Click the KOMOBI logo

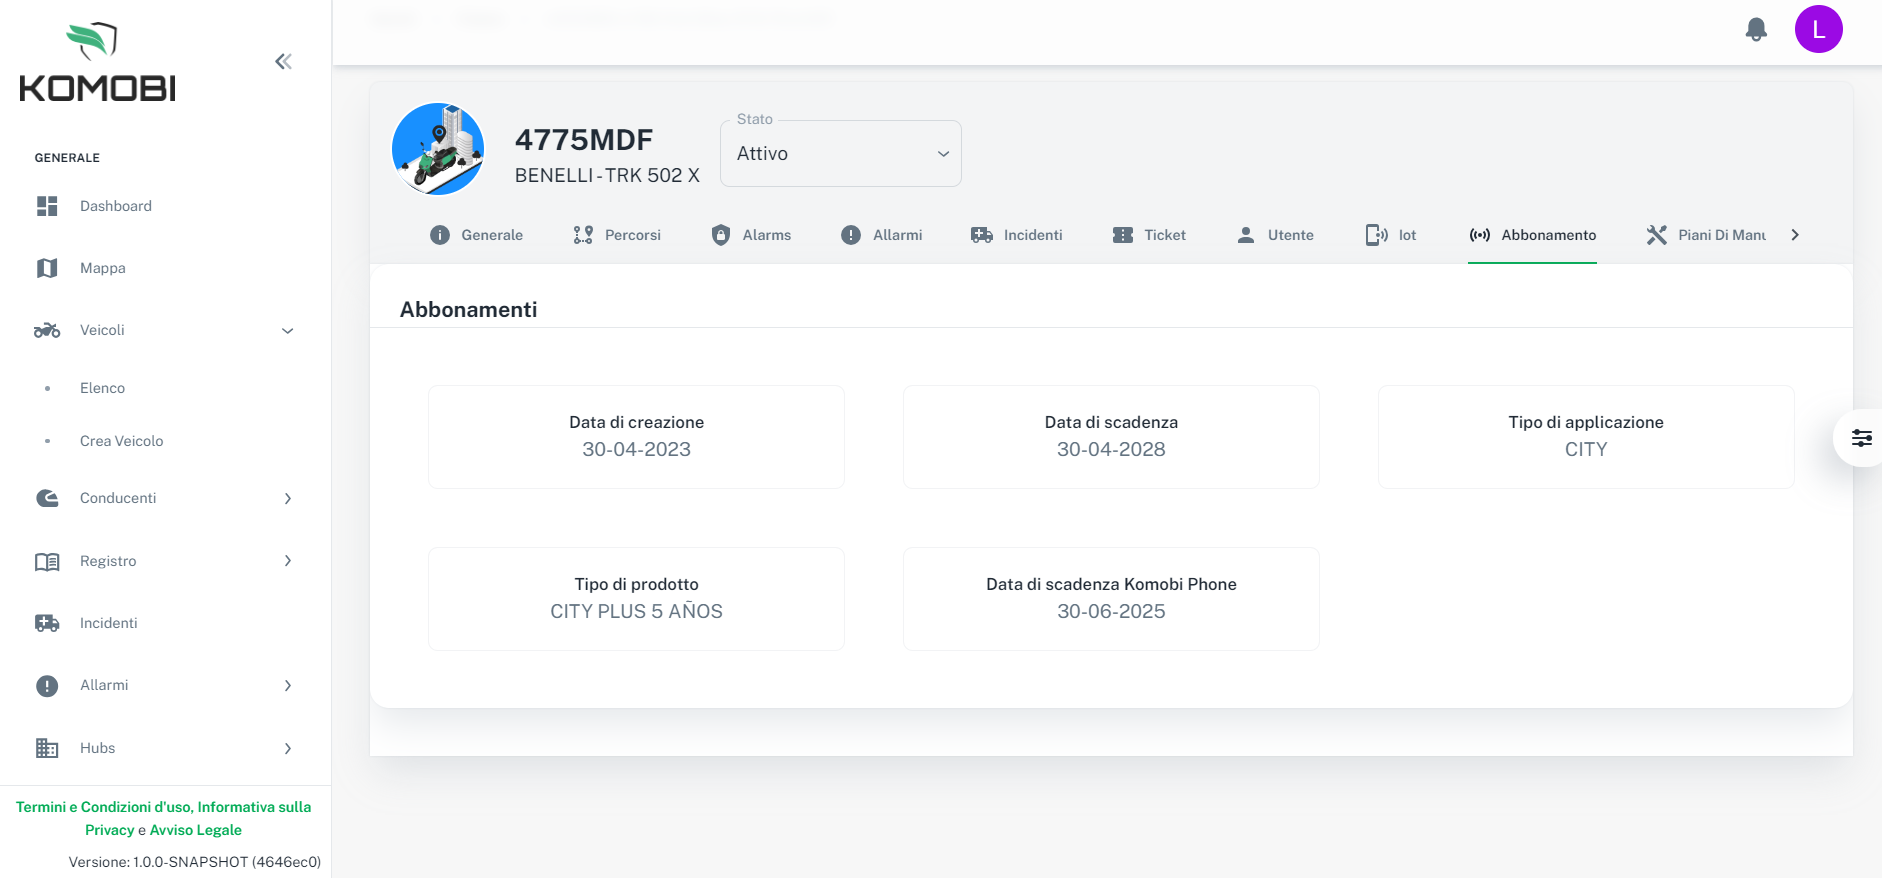pos(97,63)
